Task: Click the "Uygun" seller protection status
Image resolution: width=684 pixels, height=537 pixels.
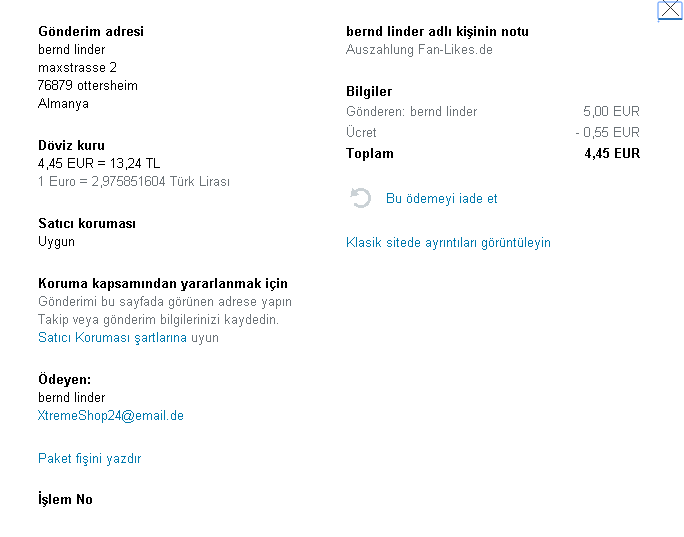Action: click(56, 242)
